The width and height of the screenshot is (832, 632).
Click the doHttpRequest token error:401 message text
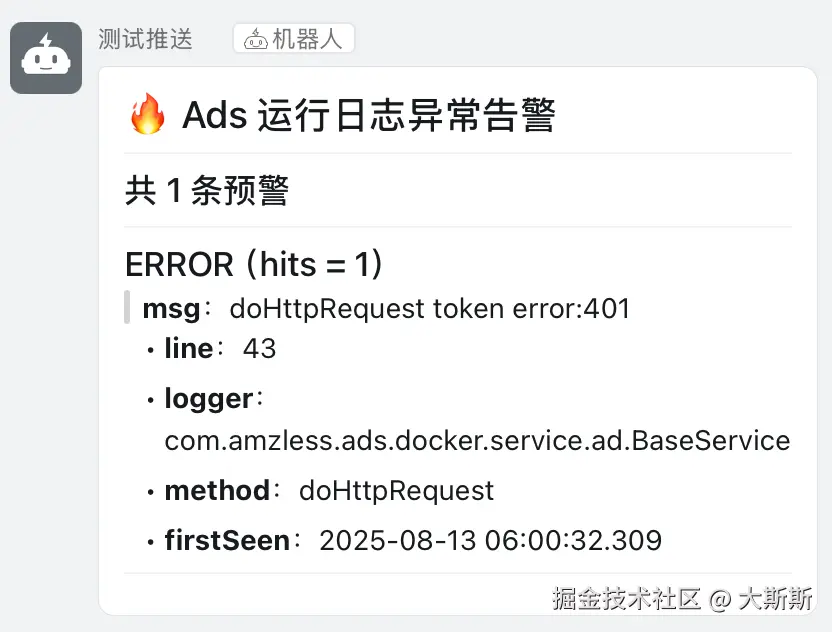(x=430, y=308)
